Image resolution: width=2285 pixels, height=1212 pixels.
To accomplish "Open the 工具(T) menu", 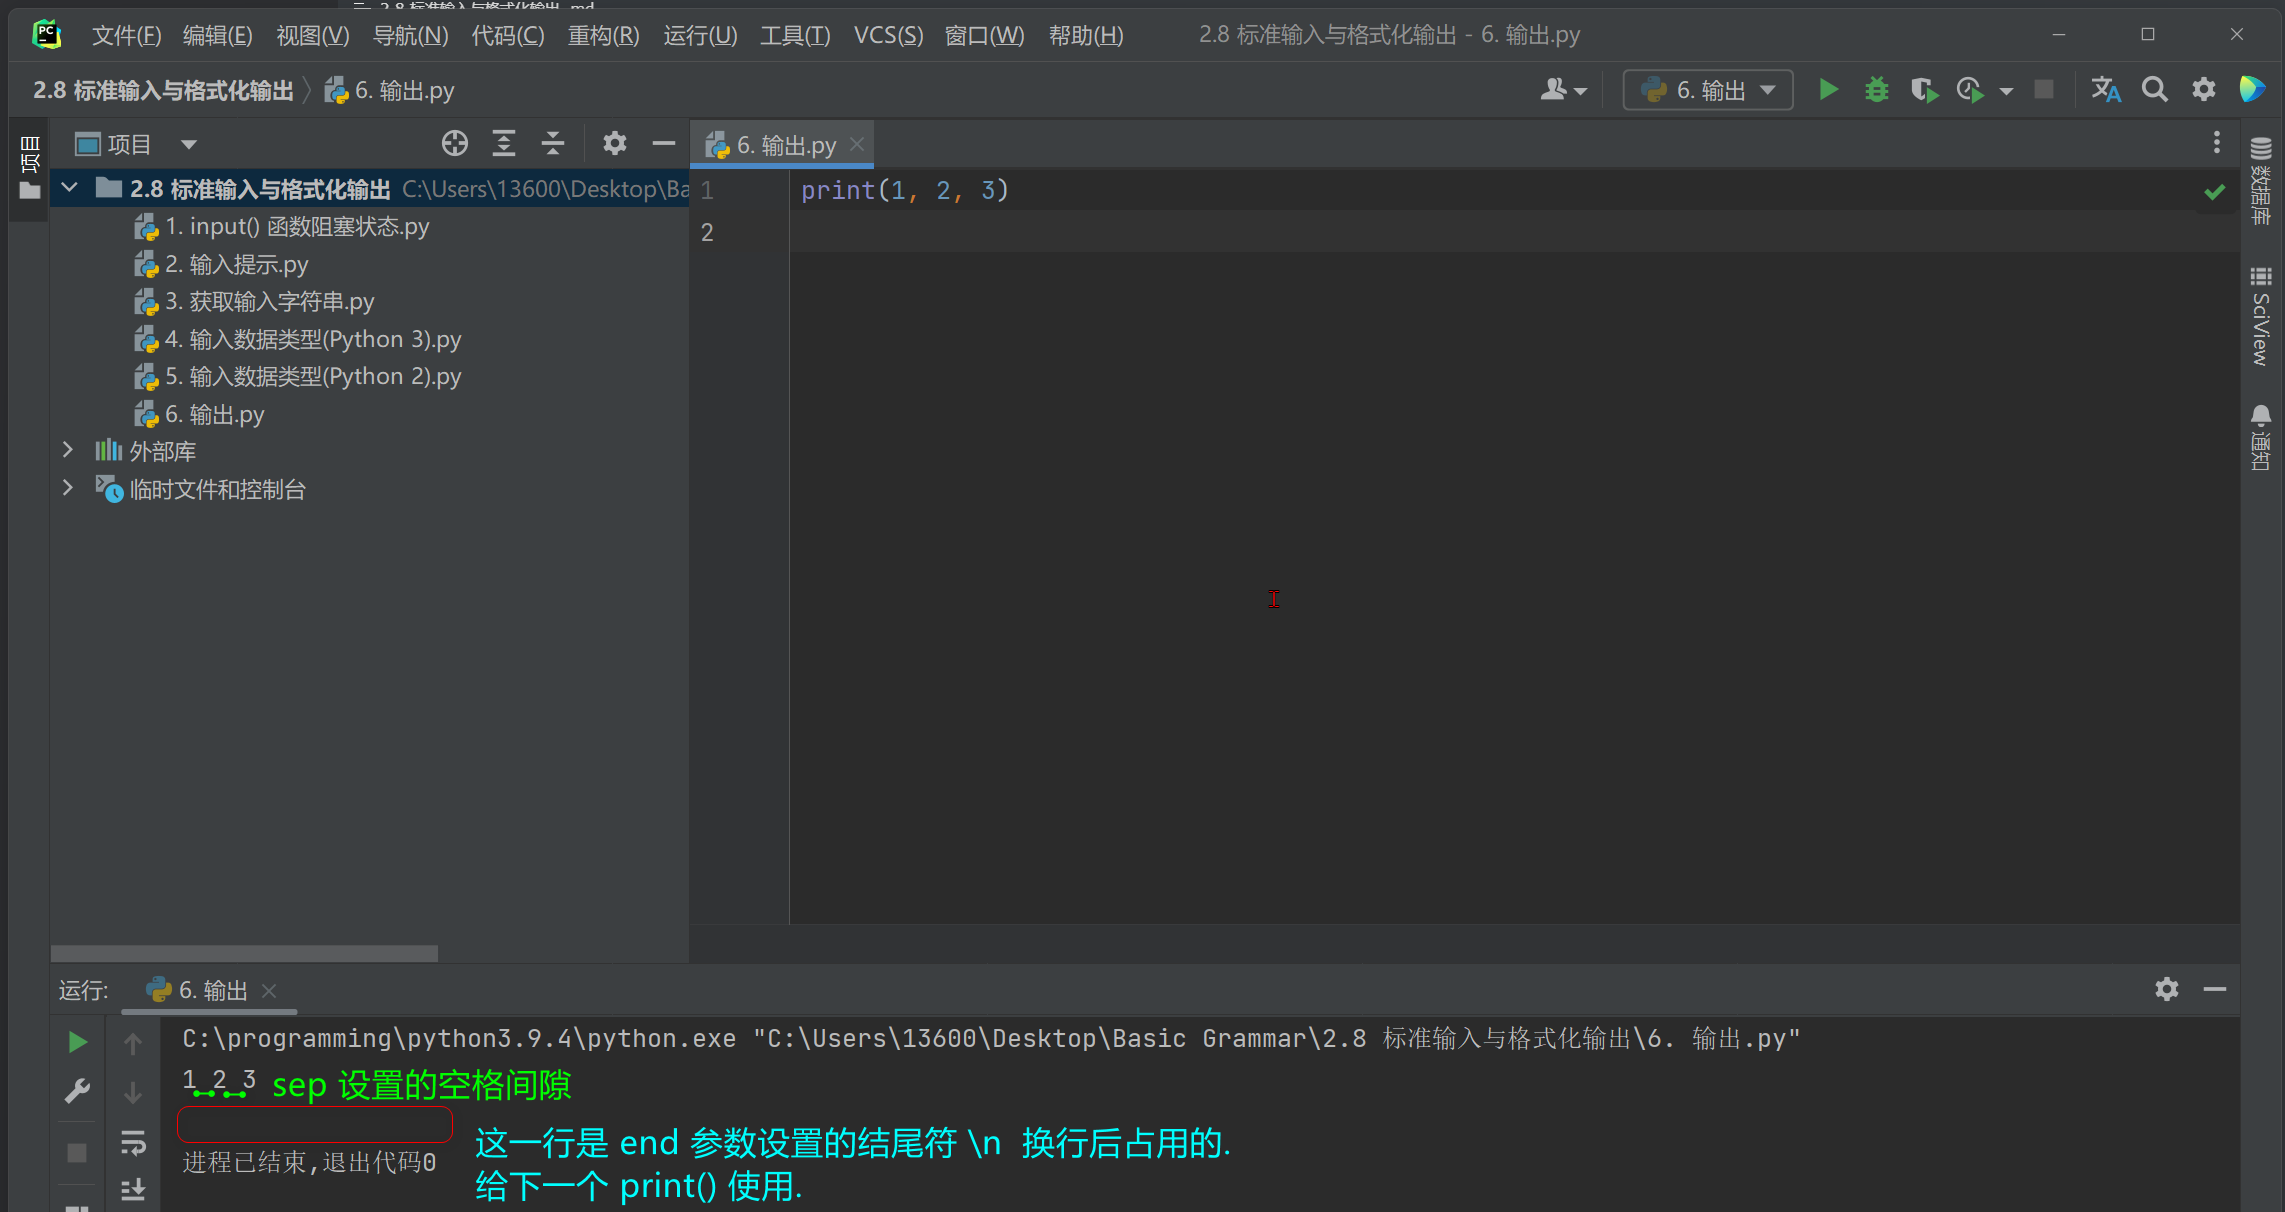I will click(795, 36).
